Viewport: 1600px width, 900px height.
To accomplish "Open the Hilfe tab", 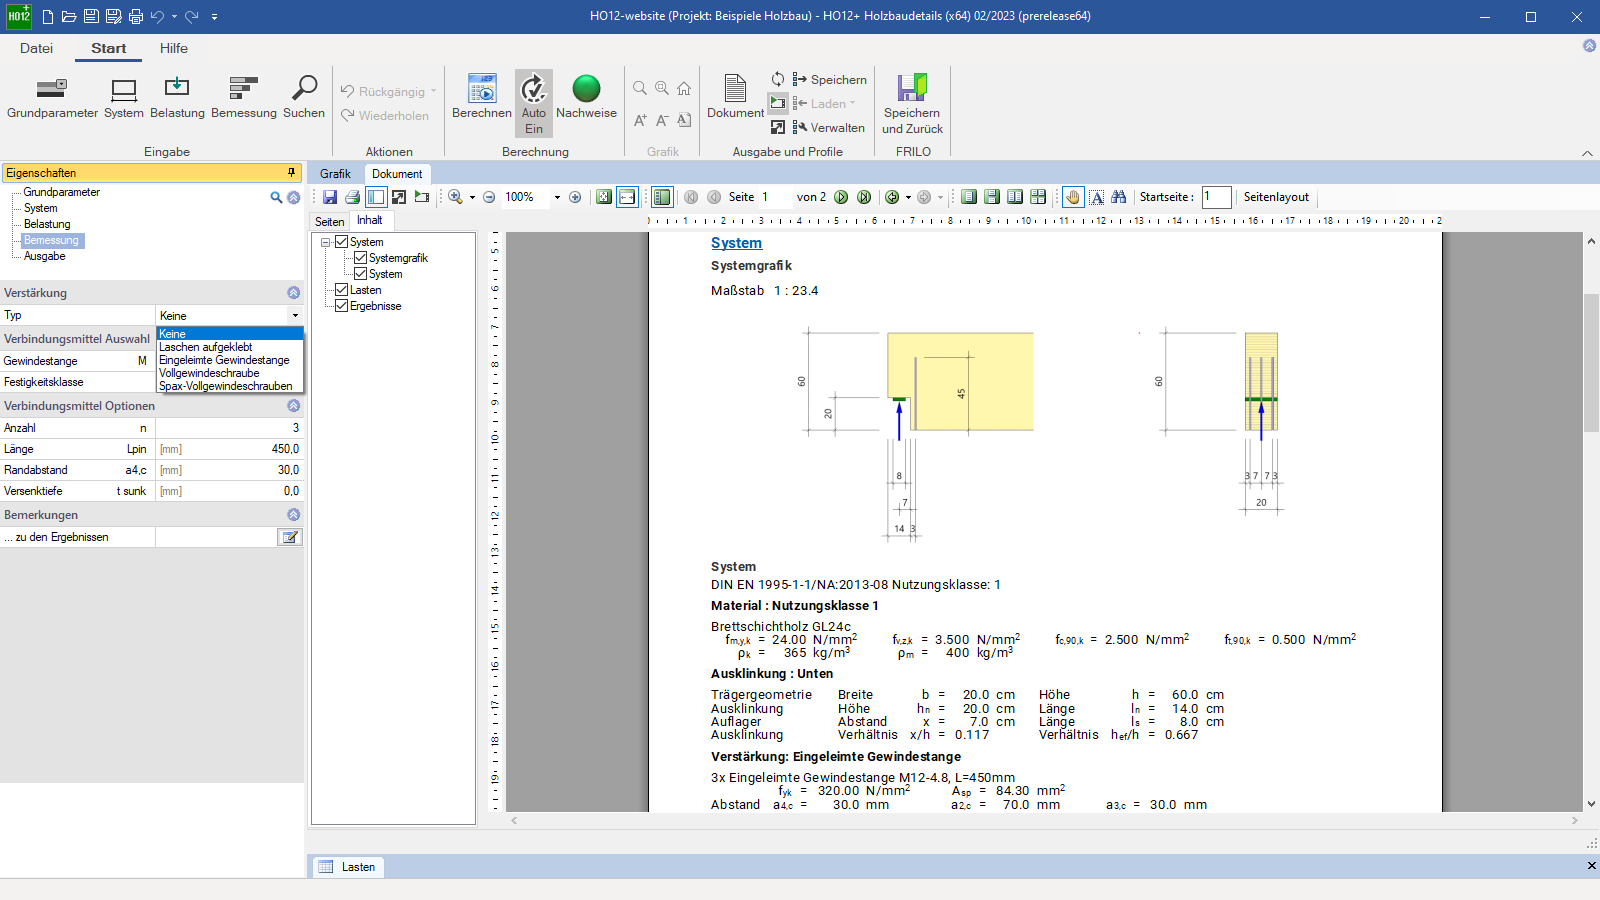I will tap(174, 48).
